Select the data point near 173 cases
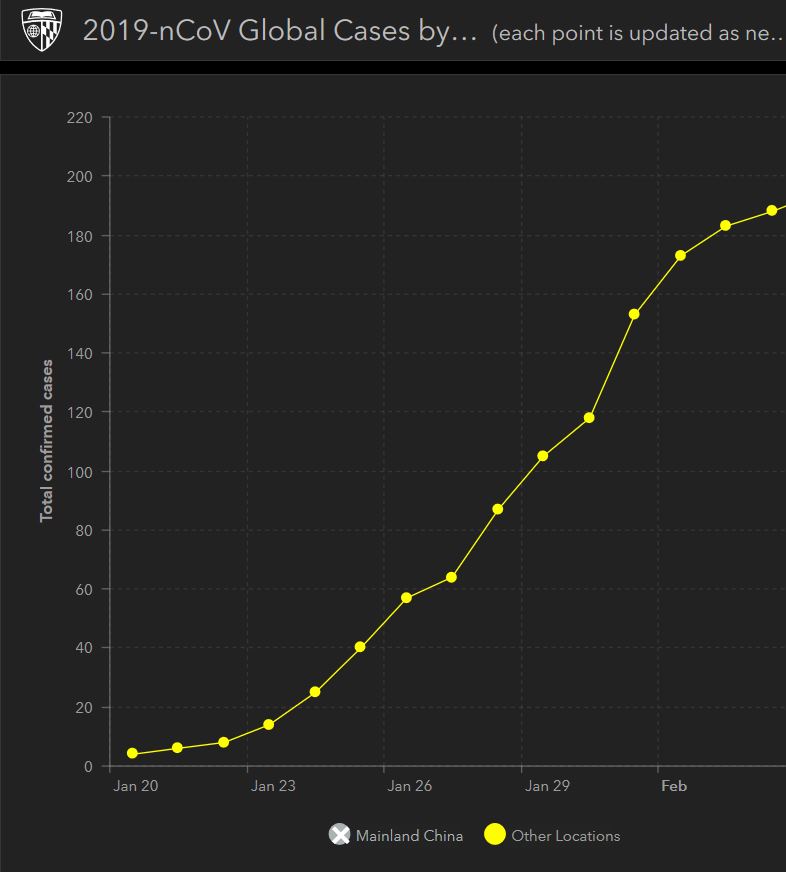The width and height of the screenshot is (786, 872). pyautogui.click(x=680, y=255)
